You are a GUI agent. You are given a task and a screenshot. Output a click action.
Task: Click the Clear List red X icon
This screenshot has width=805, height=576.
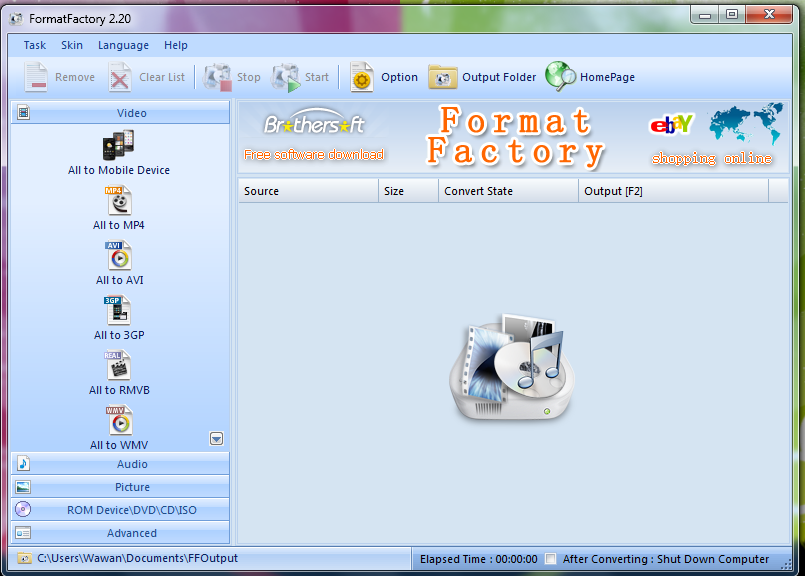click(x=120, y=77)
